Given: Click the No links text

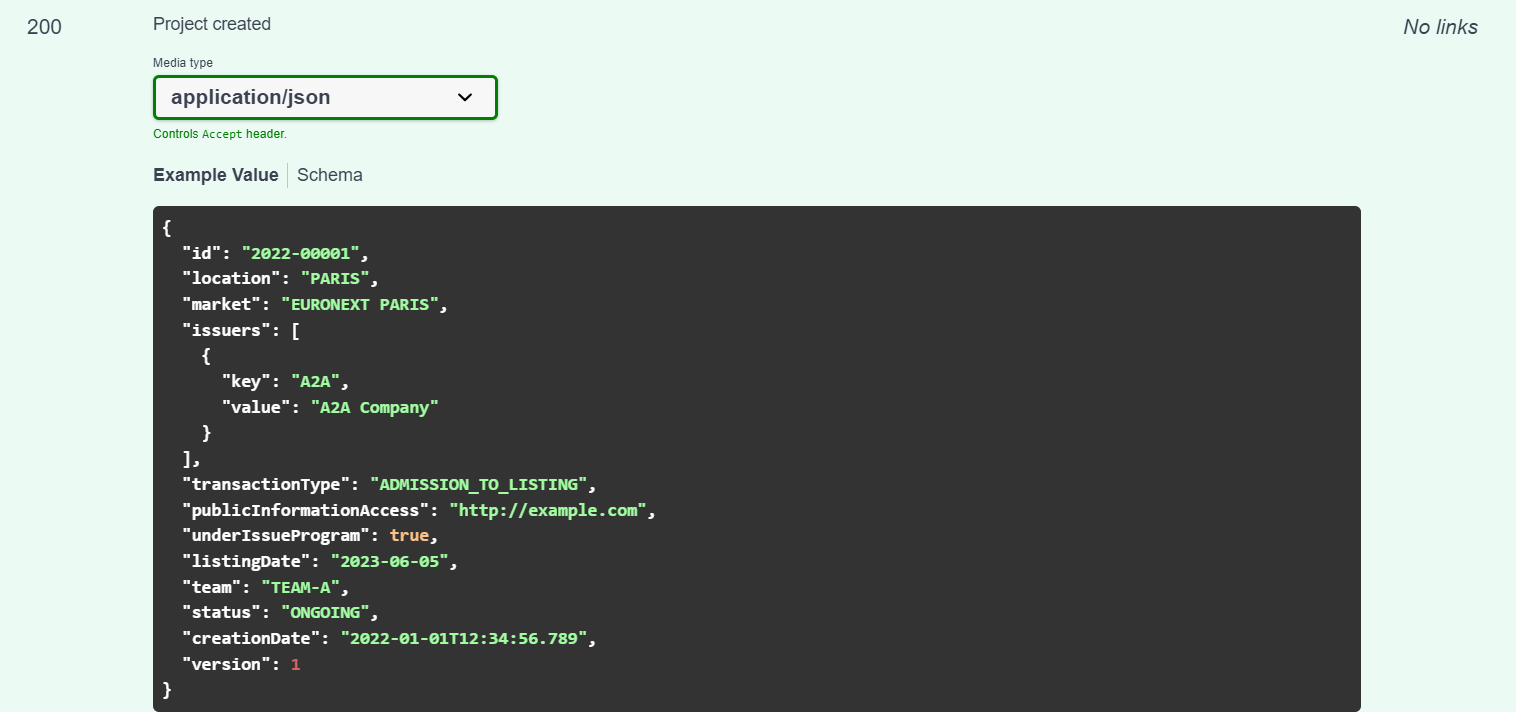Looking at the screenshot, I should [x=1440, y=27].
